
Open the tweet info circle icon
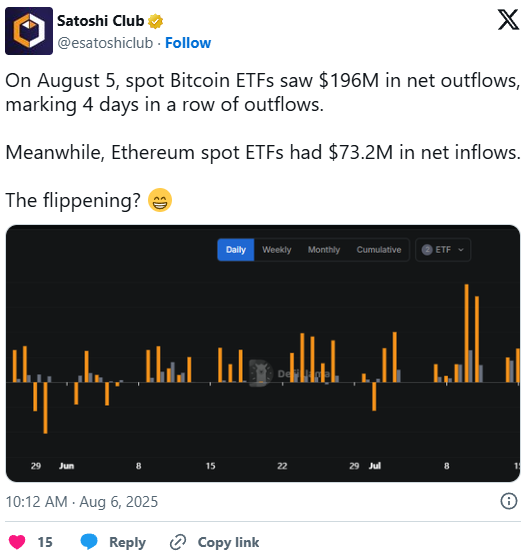point(509,501)
